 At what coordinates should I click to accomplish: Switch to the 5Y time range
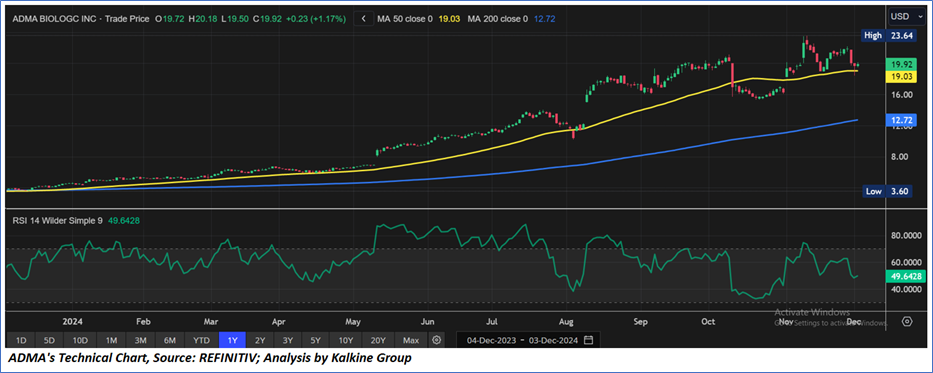[x=316, y=340]
